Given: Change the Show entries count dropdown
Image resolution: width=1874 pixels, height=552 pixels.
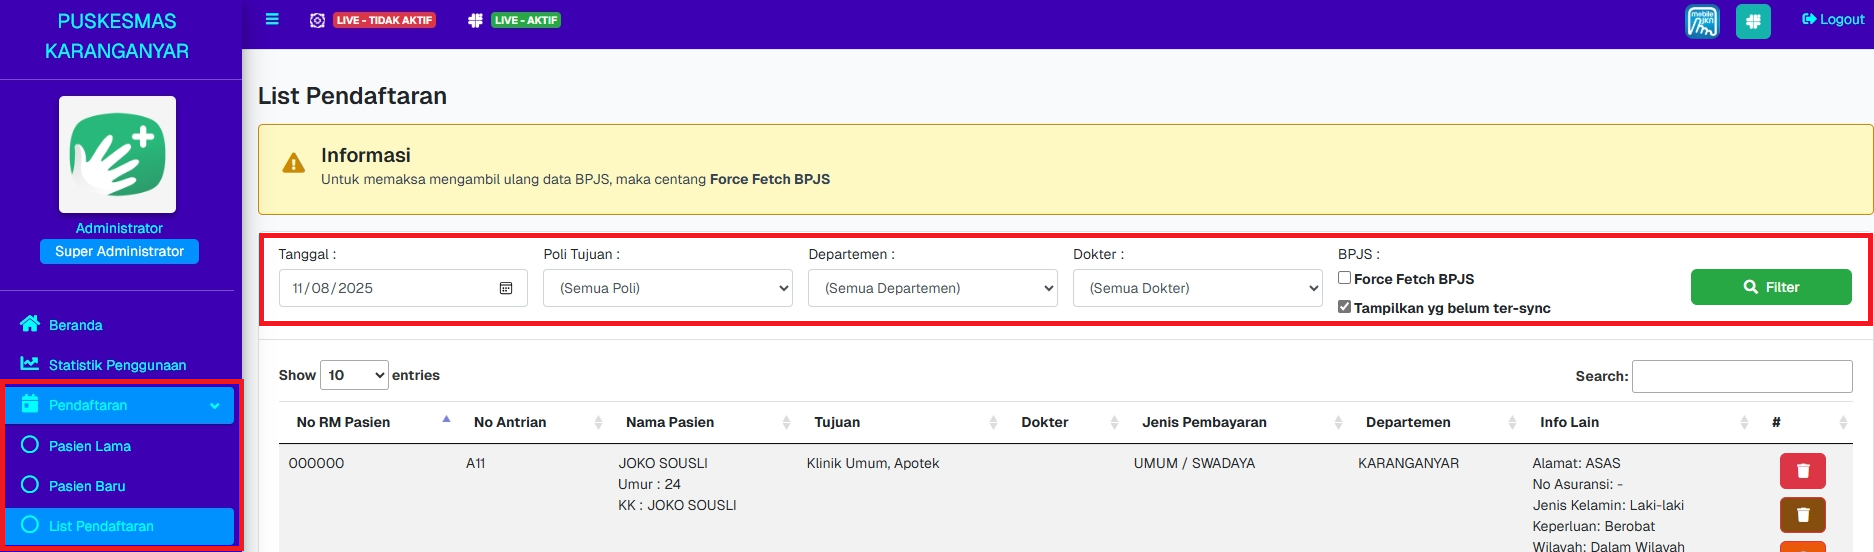Looking at the screenshot, I should point(354,375).
